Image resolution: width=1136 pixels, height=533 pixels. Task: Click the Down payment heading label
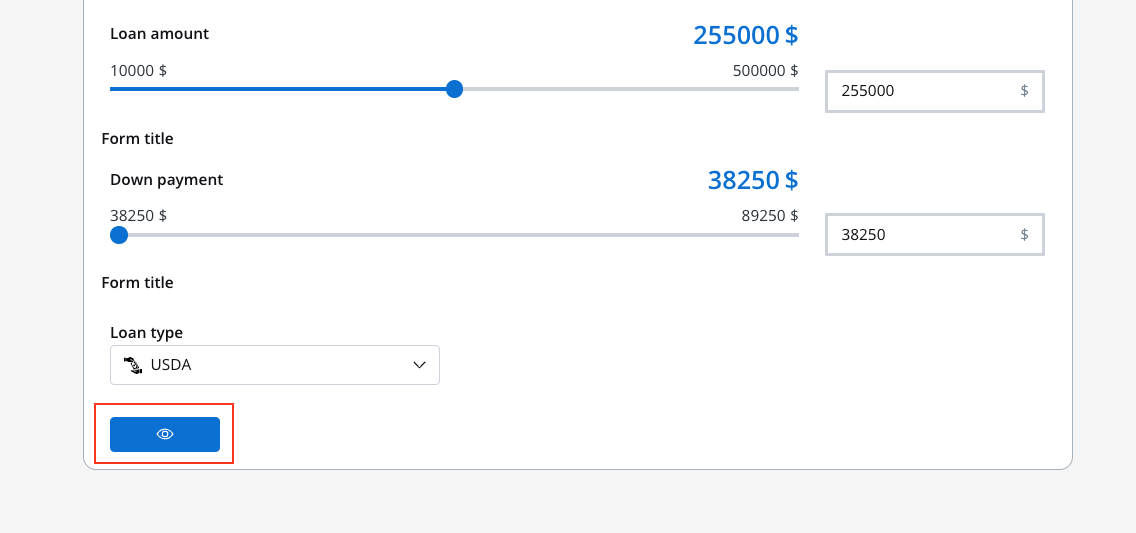tap(167, 180)
